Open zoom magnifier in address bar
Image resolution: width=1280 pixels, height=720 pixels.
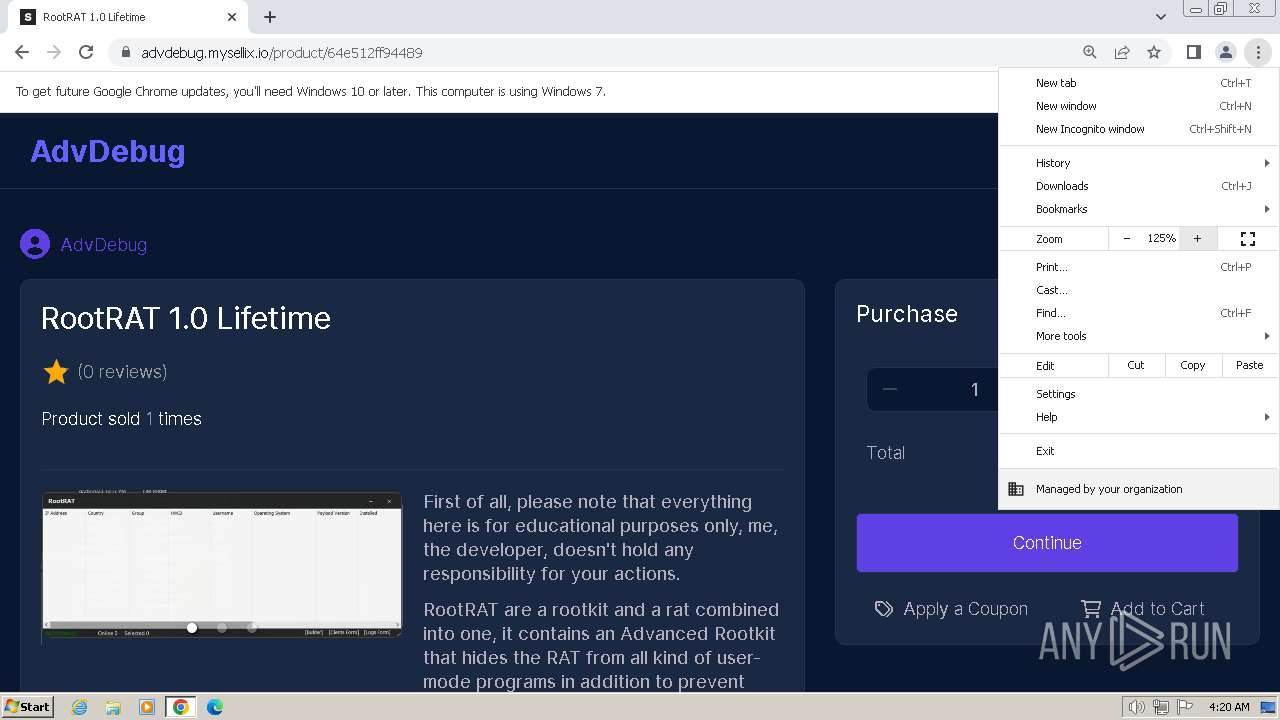[x=1090, y=52]
